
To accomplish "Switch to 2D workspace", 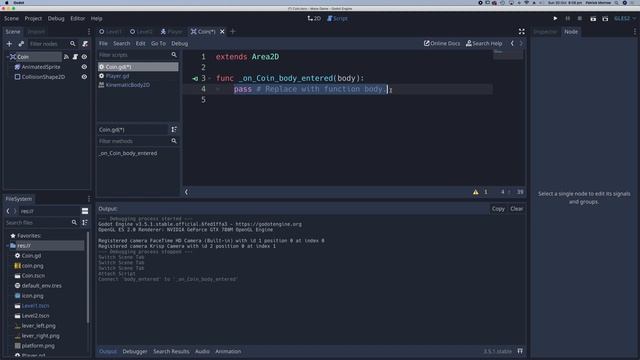I will click(x=314, y=18).
